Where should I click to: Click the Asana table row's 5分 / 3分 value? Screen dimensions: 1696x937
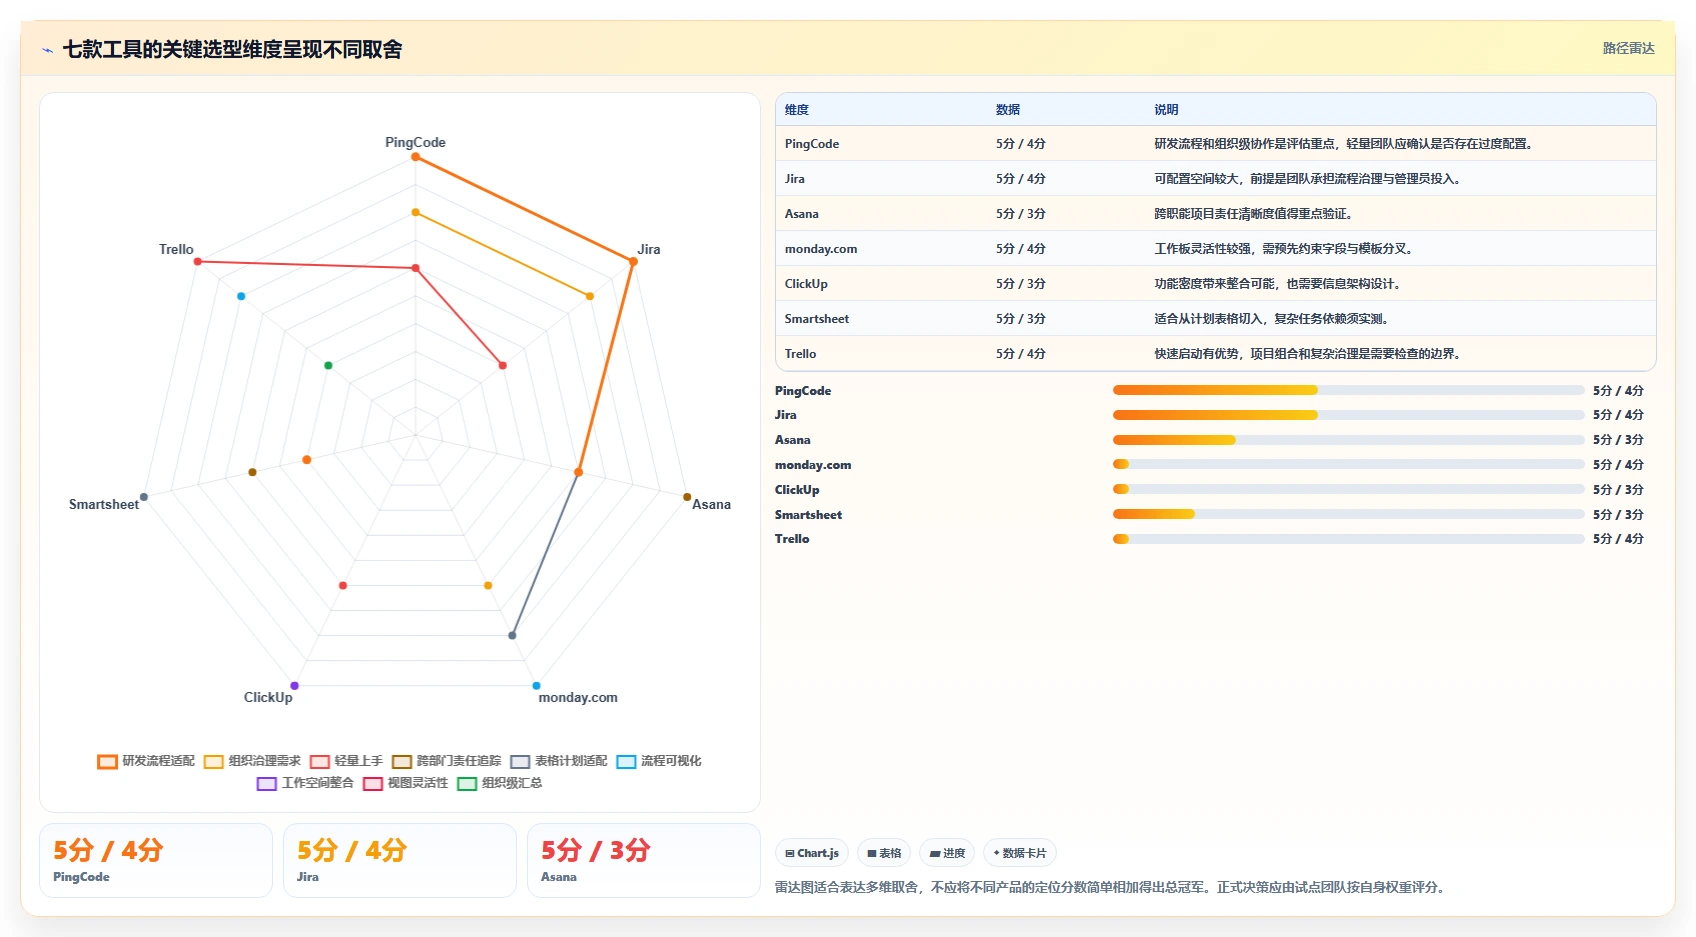1021,214
